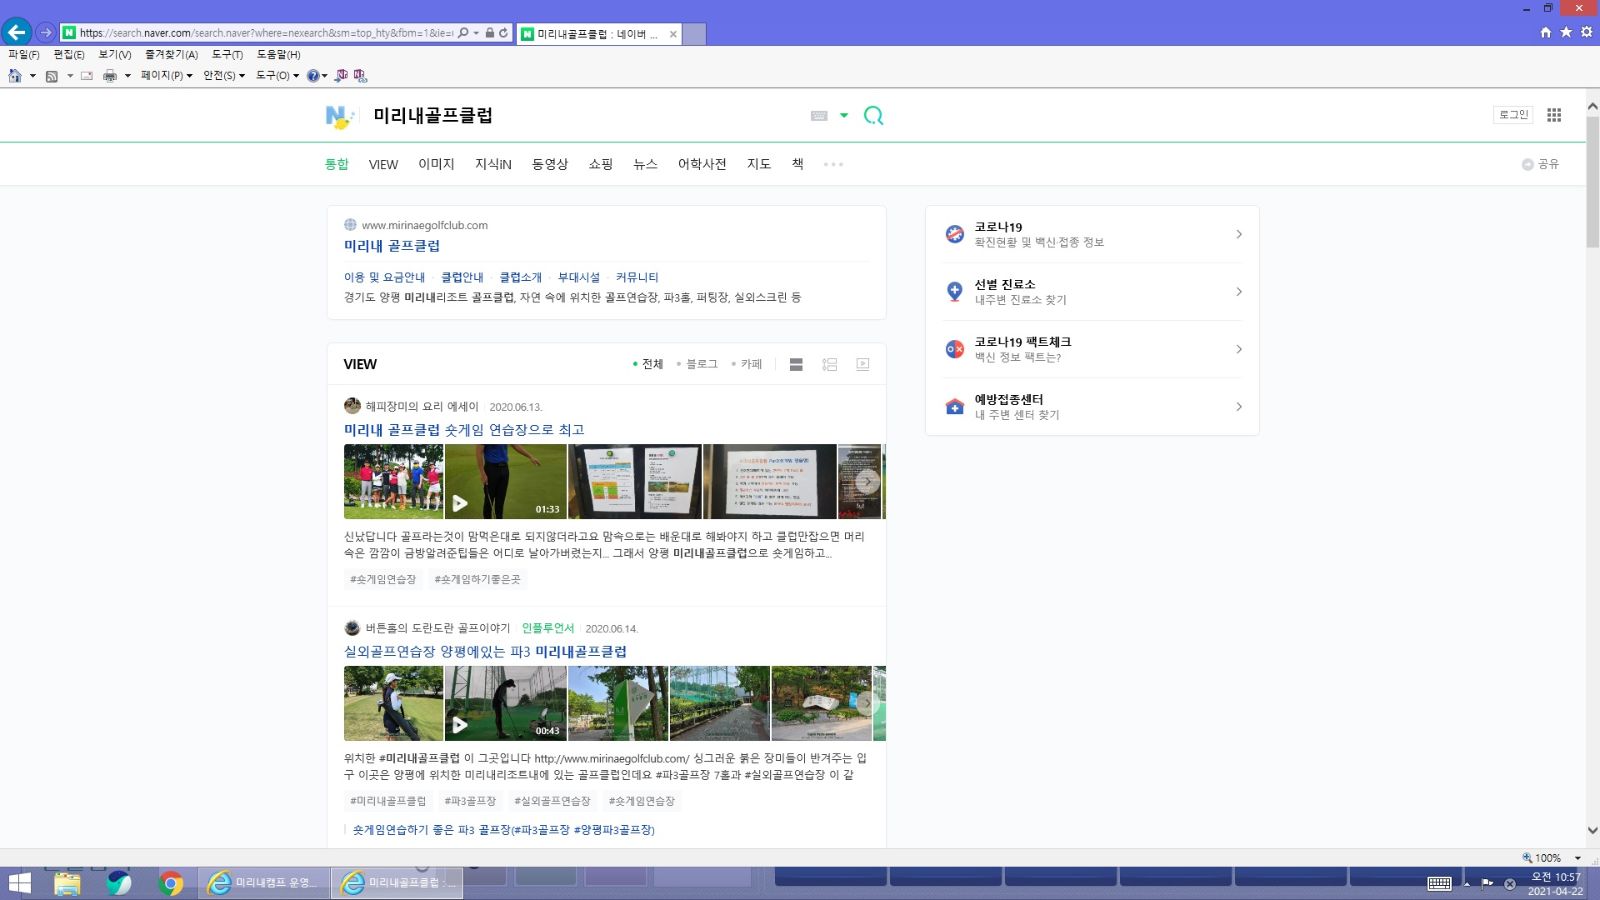Click the command bar home icon
This screenshot has height=900, width=1600.
[15, 76]
